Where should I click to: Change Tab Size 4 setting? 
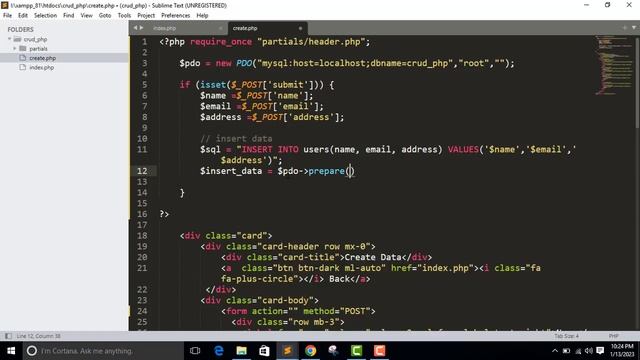click(x=567, y=336)
